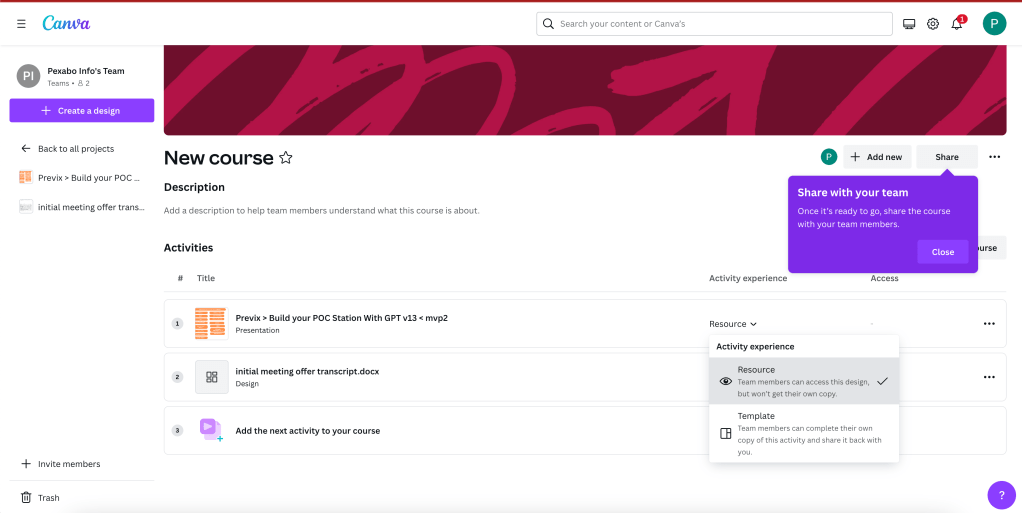1022x513 pixels.
Task: Click the plus icon for Invite members
Action: pos(26,464)
